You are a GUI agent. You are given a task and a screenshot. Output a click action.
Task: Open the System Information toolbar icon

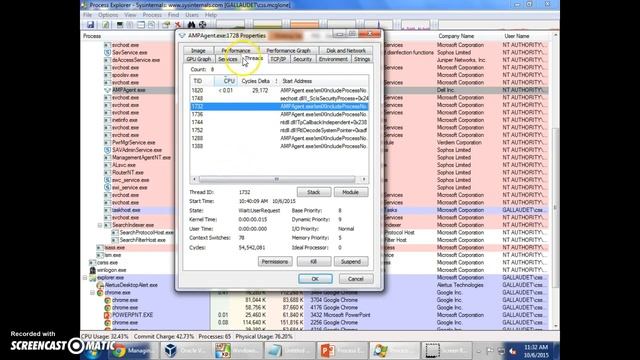(120, 25)
